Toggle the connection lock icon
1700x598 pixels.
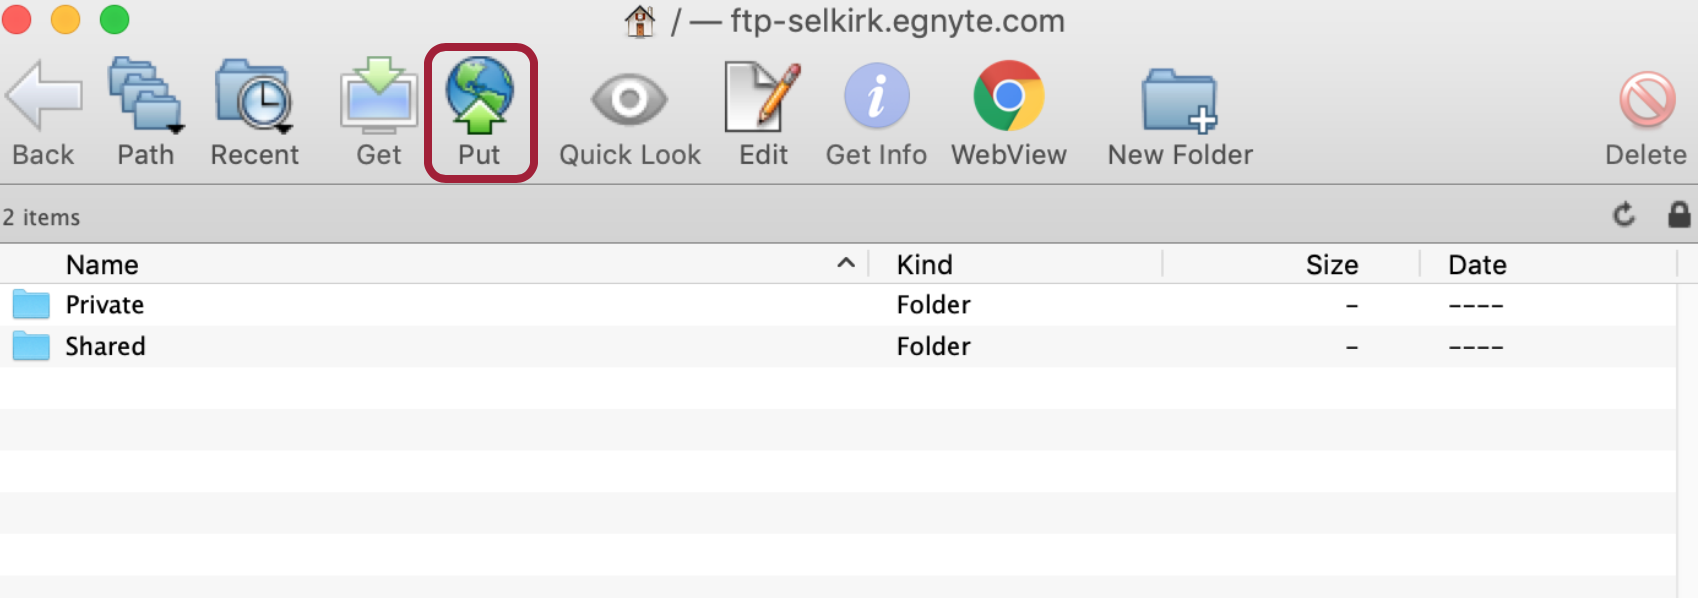[1679, 215]
